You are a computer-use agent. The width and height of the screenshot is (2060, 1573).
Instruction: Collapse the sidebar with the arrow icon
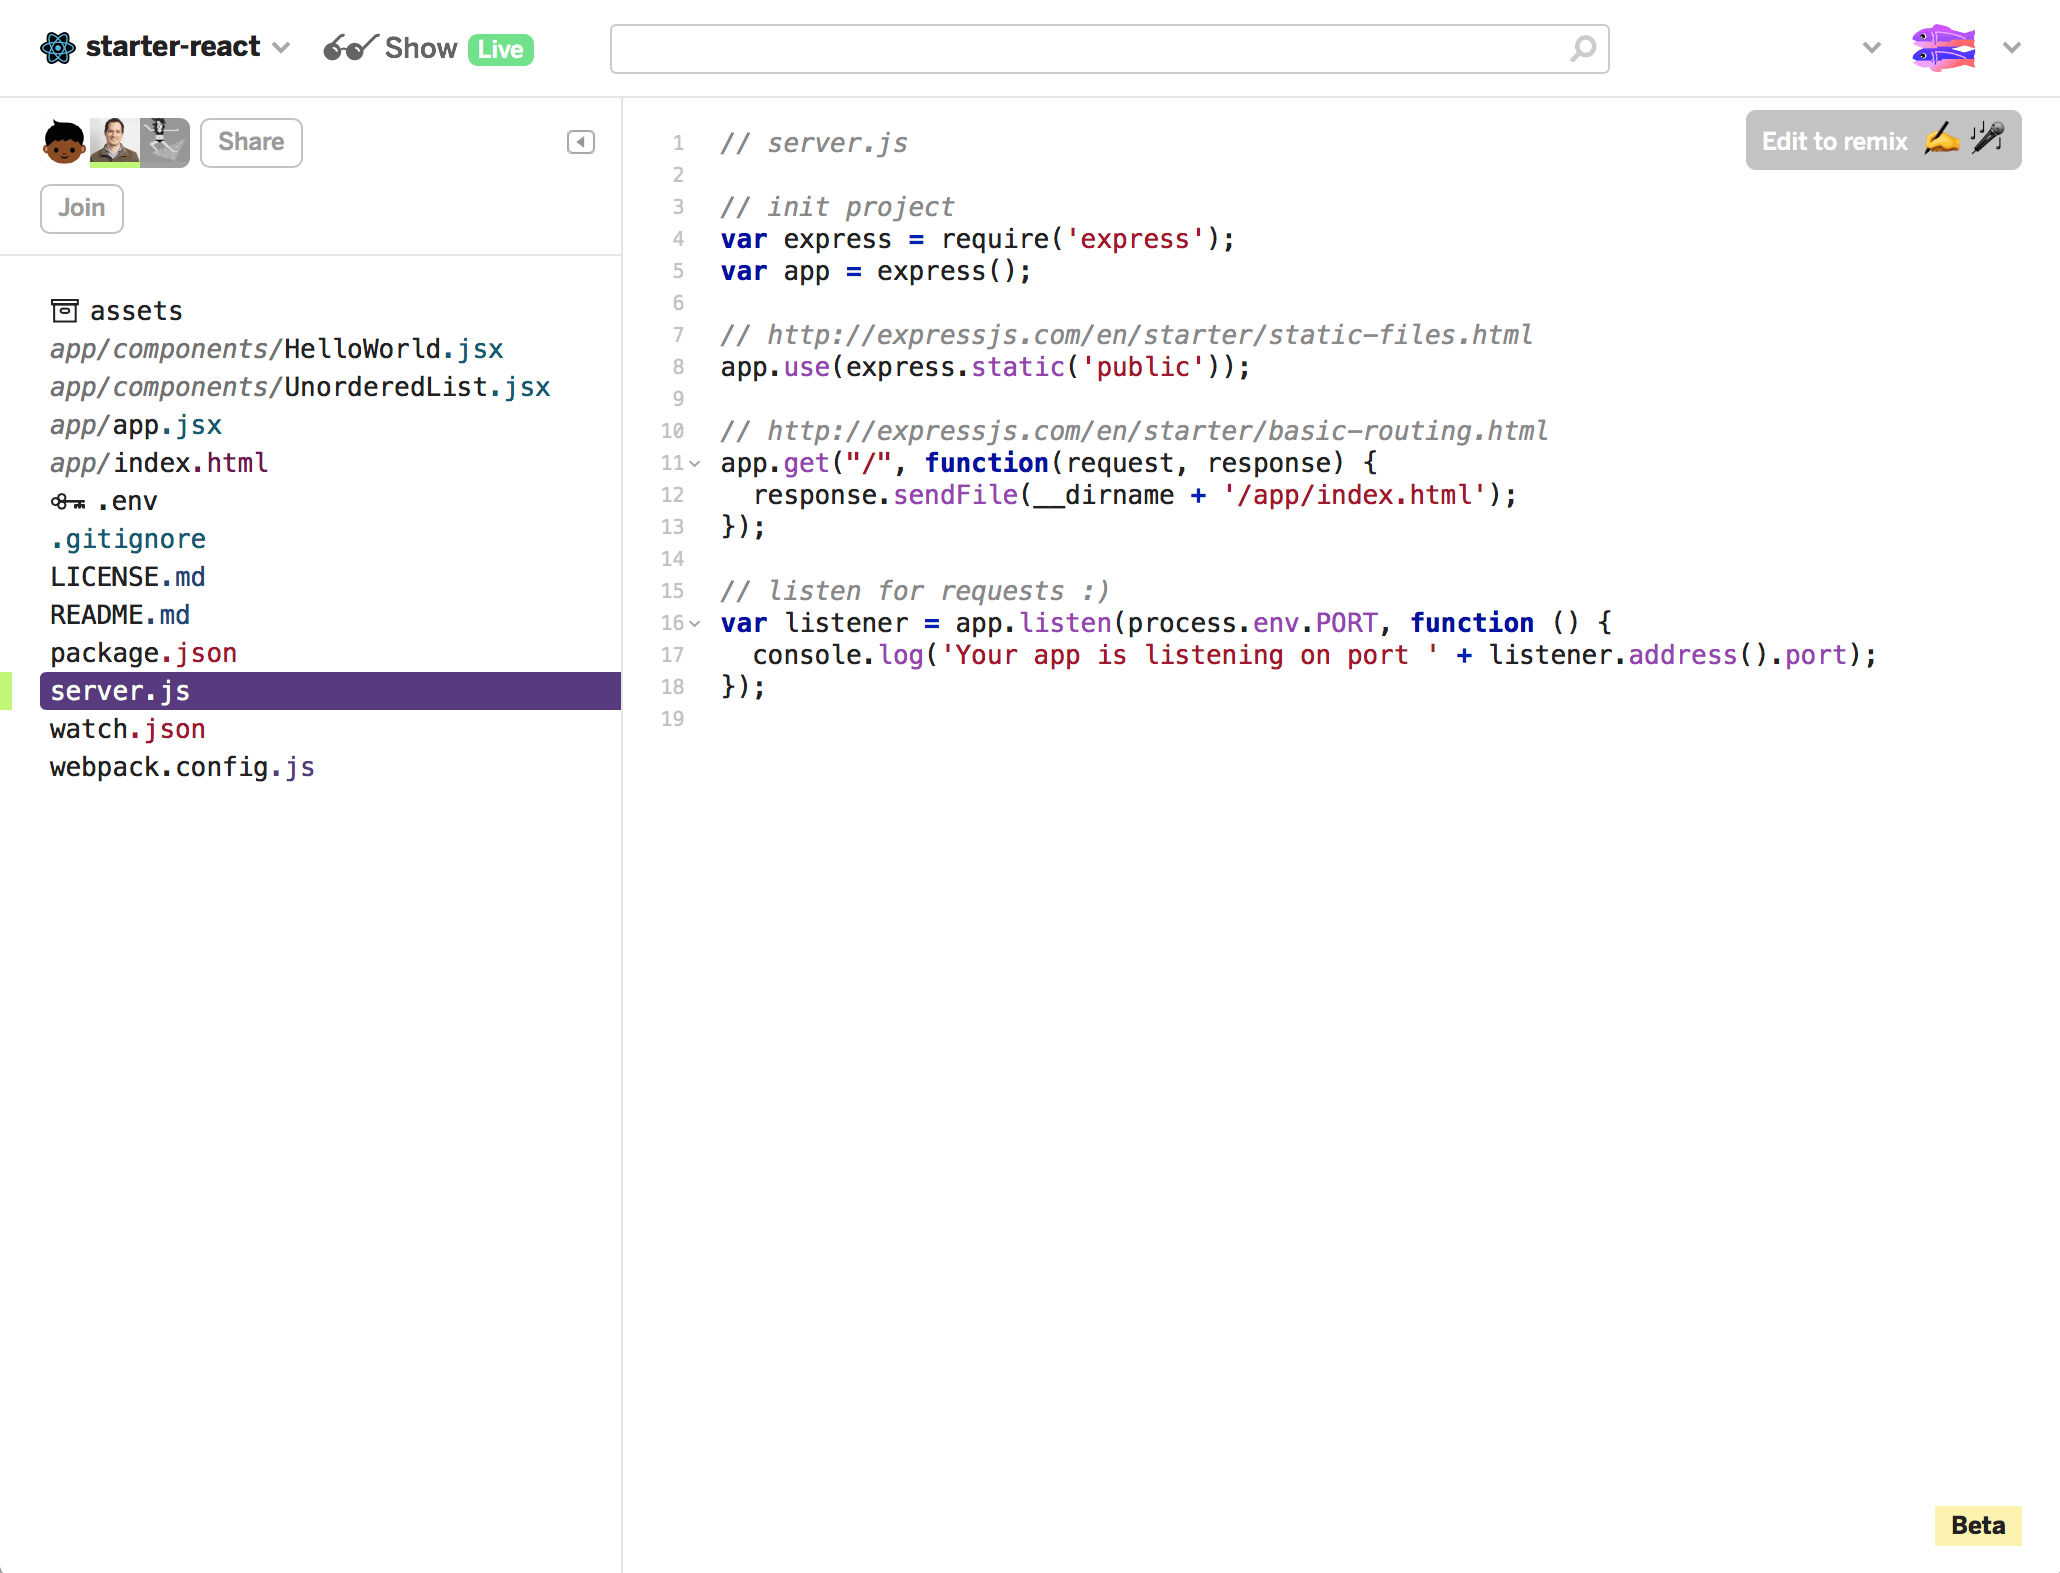(581, 142)
